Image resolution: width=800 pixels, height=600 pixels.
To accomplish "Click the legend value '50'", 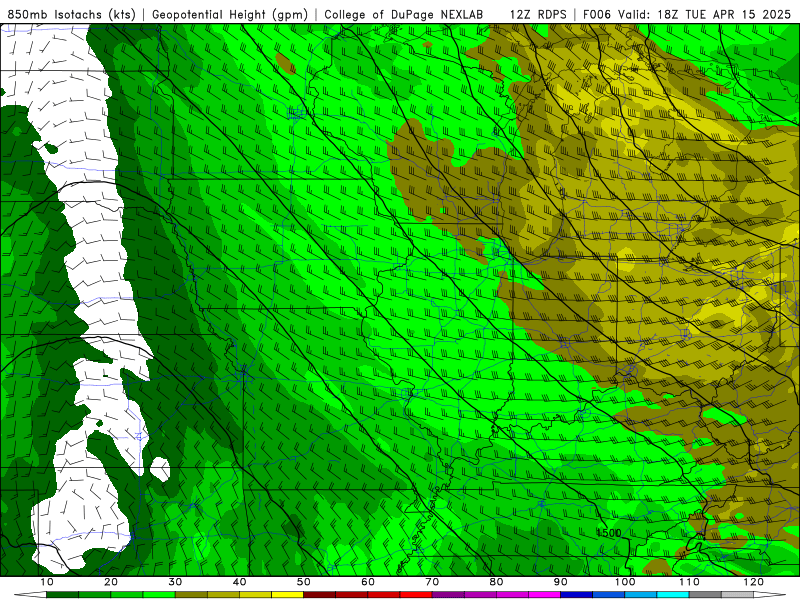I will coord(304,582).
